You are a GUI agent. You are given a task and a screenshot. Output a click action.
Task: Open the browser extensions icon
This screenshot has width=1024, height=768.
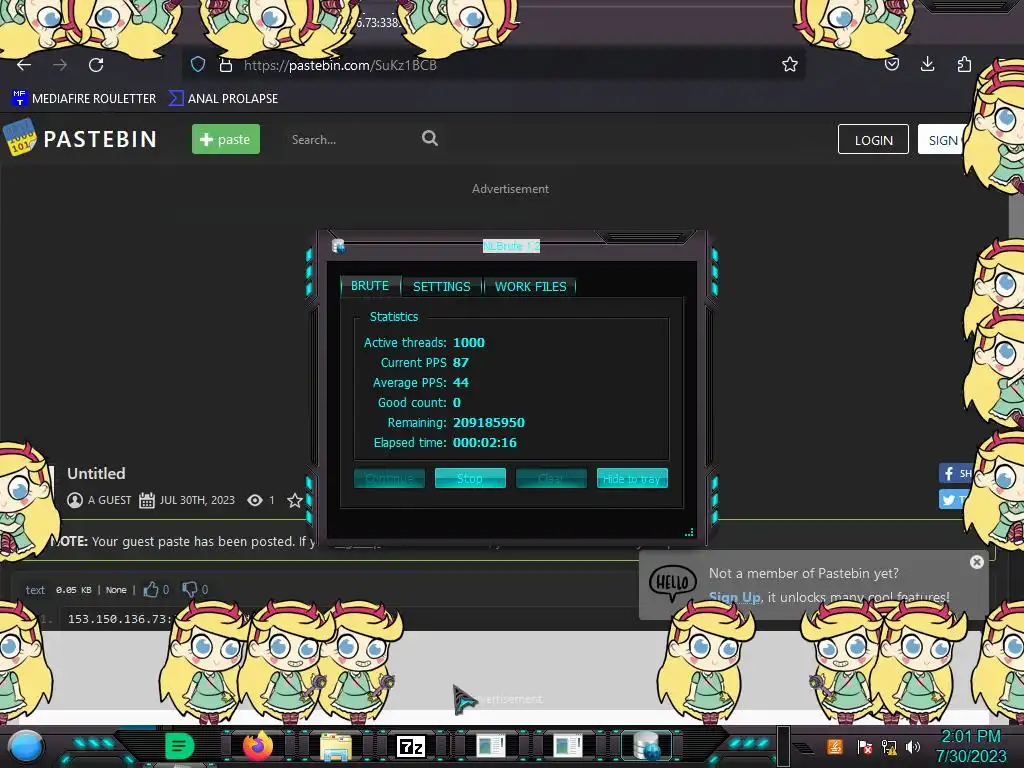[x=964, y=64]
